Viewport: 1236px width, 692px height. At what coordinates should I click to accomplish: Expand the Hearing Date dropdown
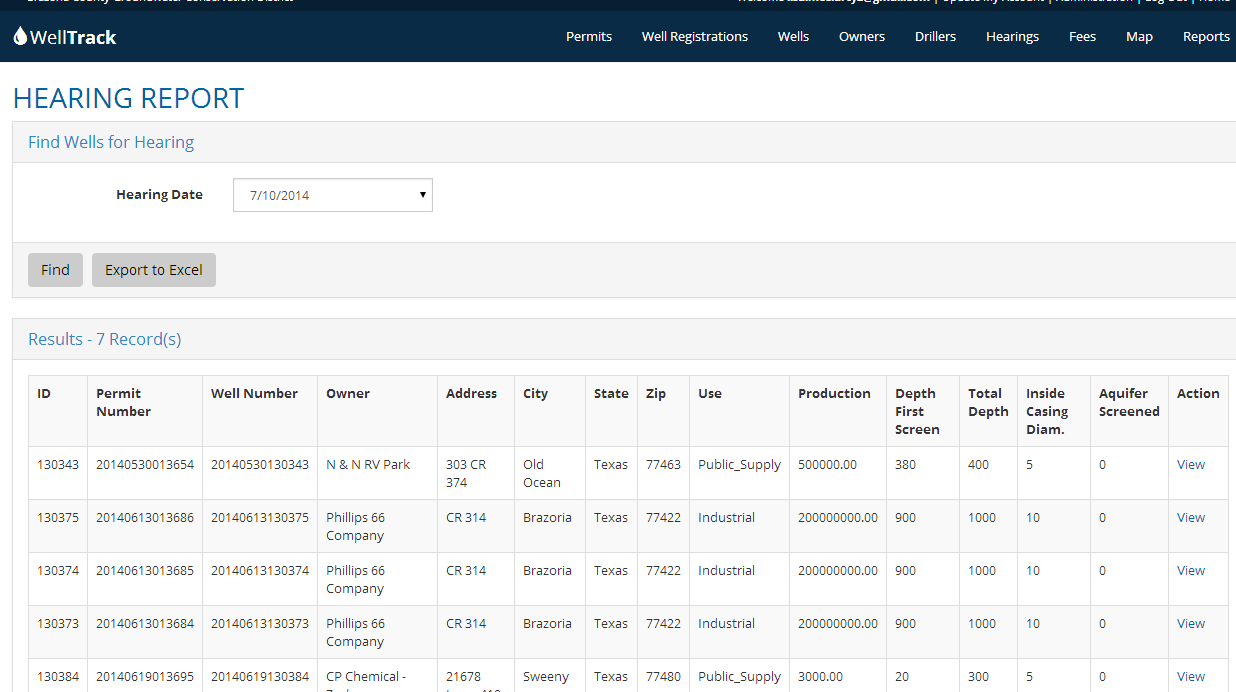(333, 195)
